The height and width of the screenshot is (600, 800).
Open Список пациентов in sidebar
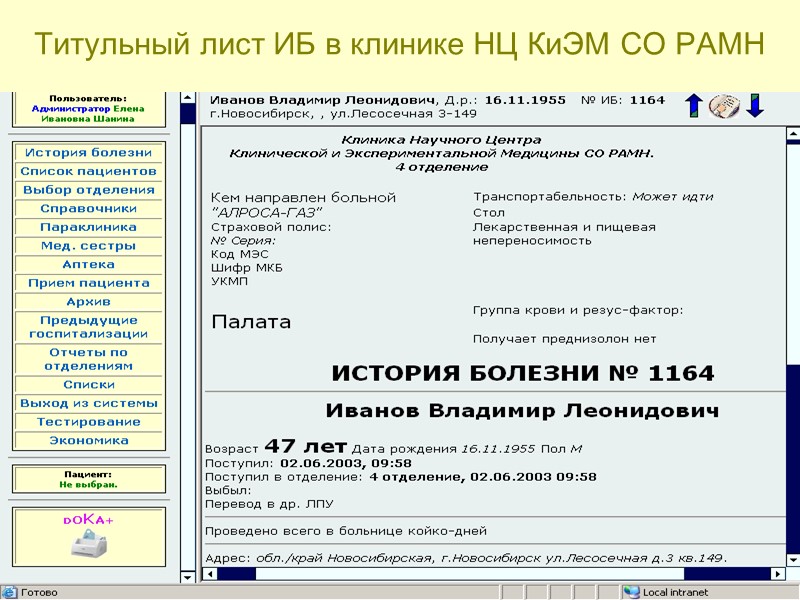pos(89,171)
